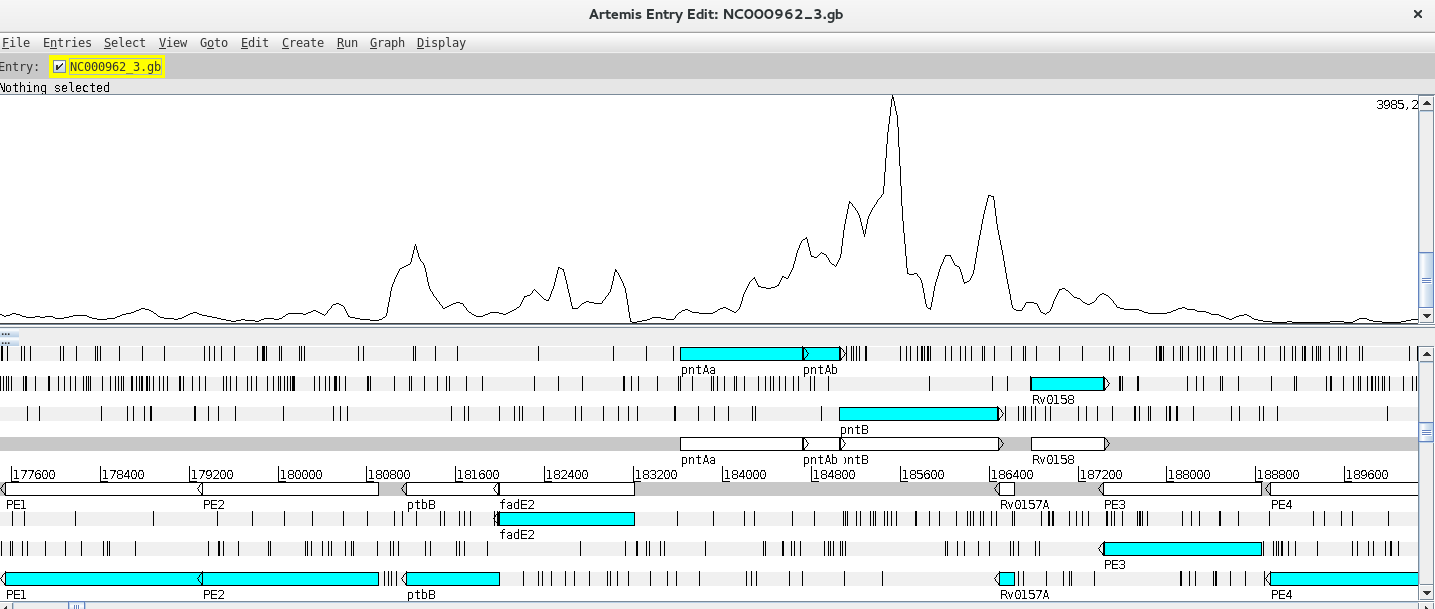Select the cyan ptbB feature box

coord(452,579)
